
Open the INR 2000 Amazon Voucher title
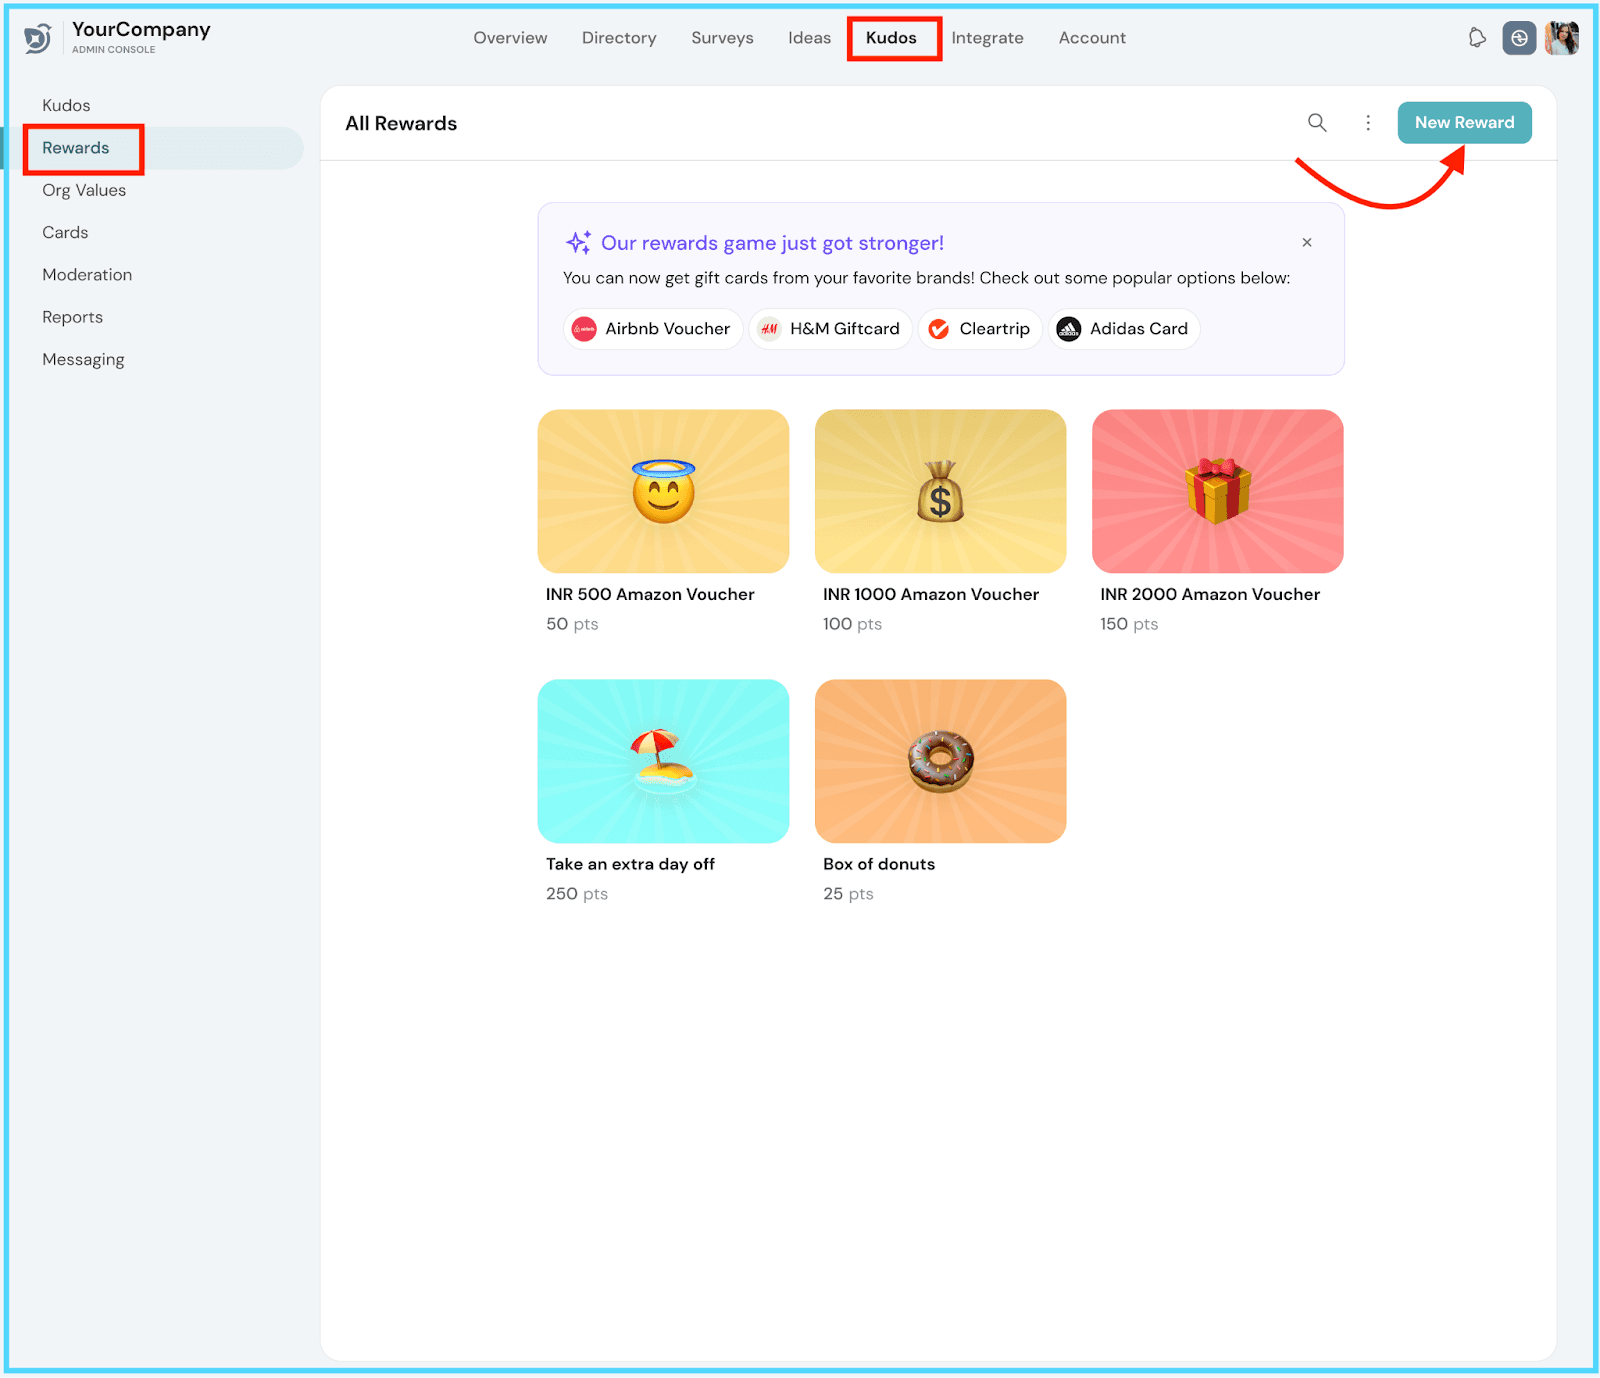(x=1210, y=594)
